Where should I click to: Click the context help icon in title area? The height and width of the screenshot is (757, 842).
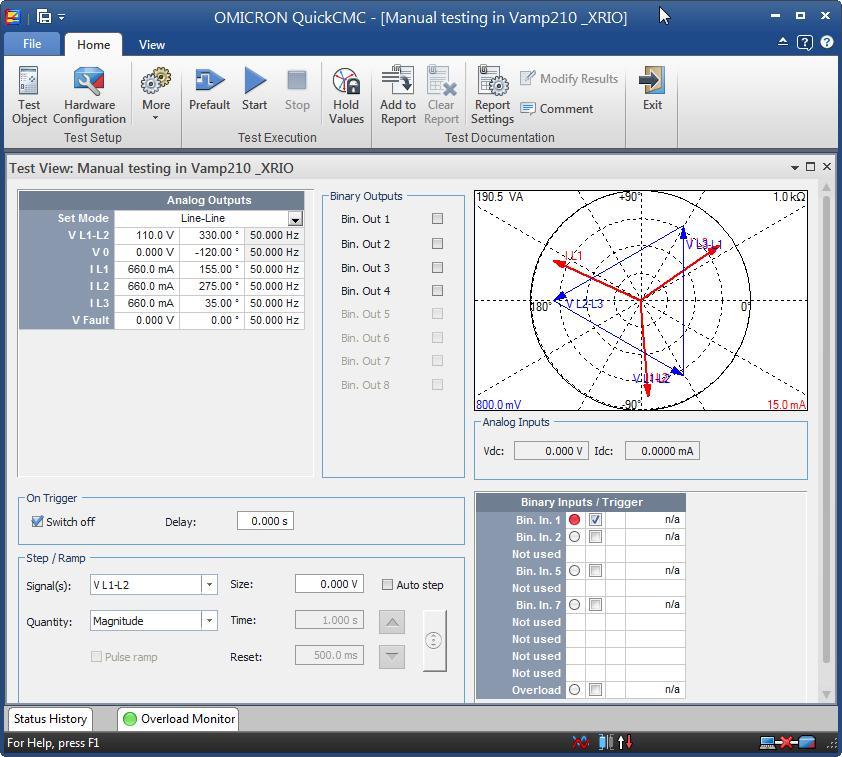804,42
